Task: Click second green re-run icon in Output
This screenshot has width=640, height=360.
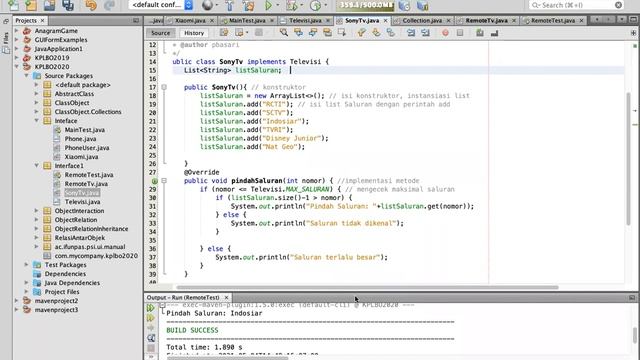Action: click(151, 318)
